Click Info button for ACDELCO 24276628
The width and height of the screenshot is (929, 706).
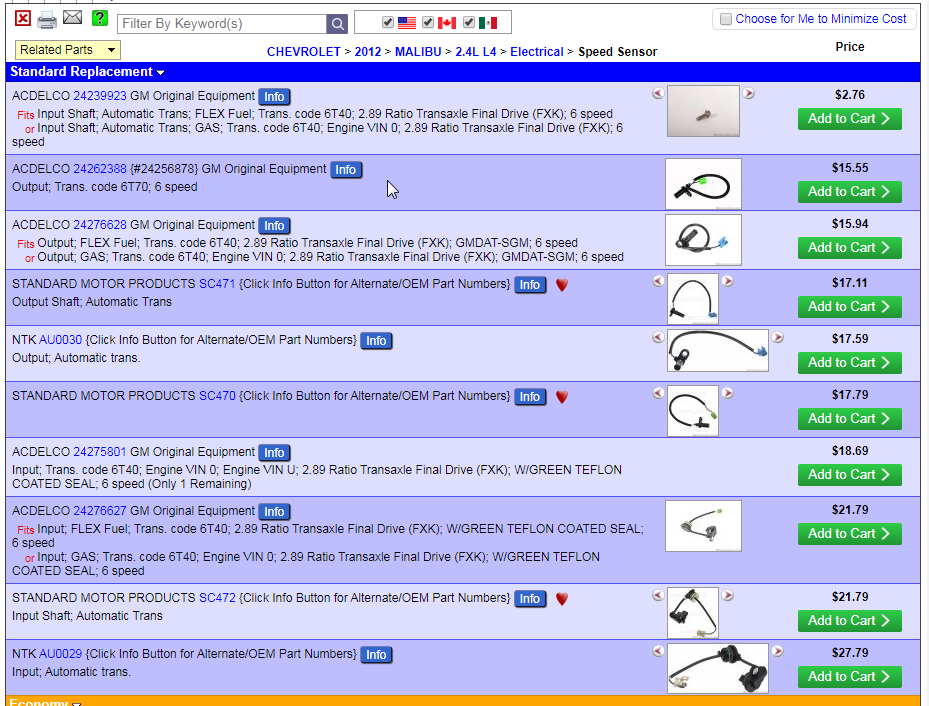click(274, 226)
